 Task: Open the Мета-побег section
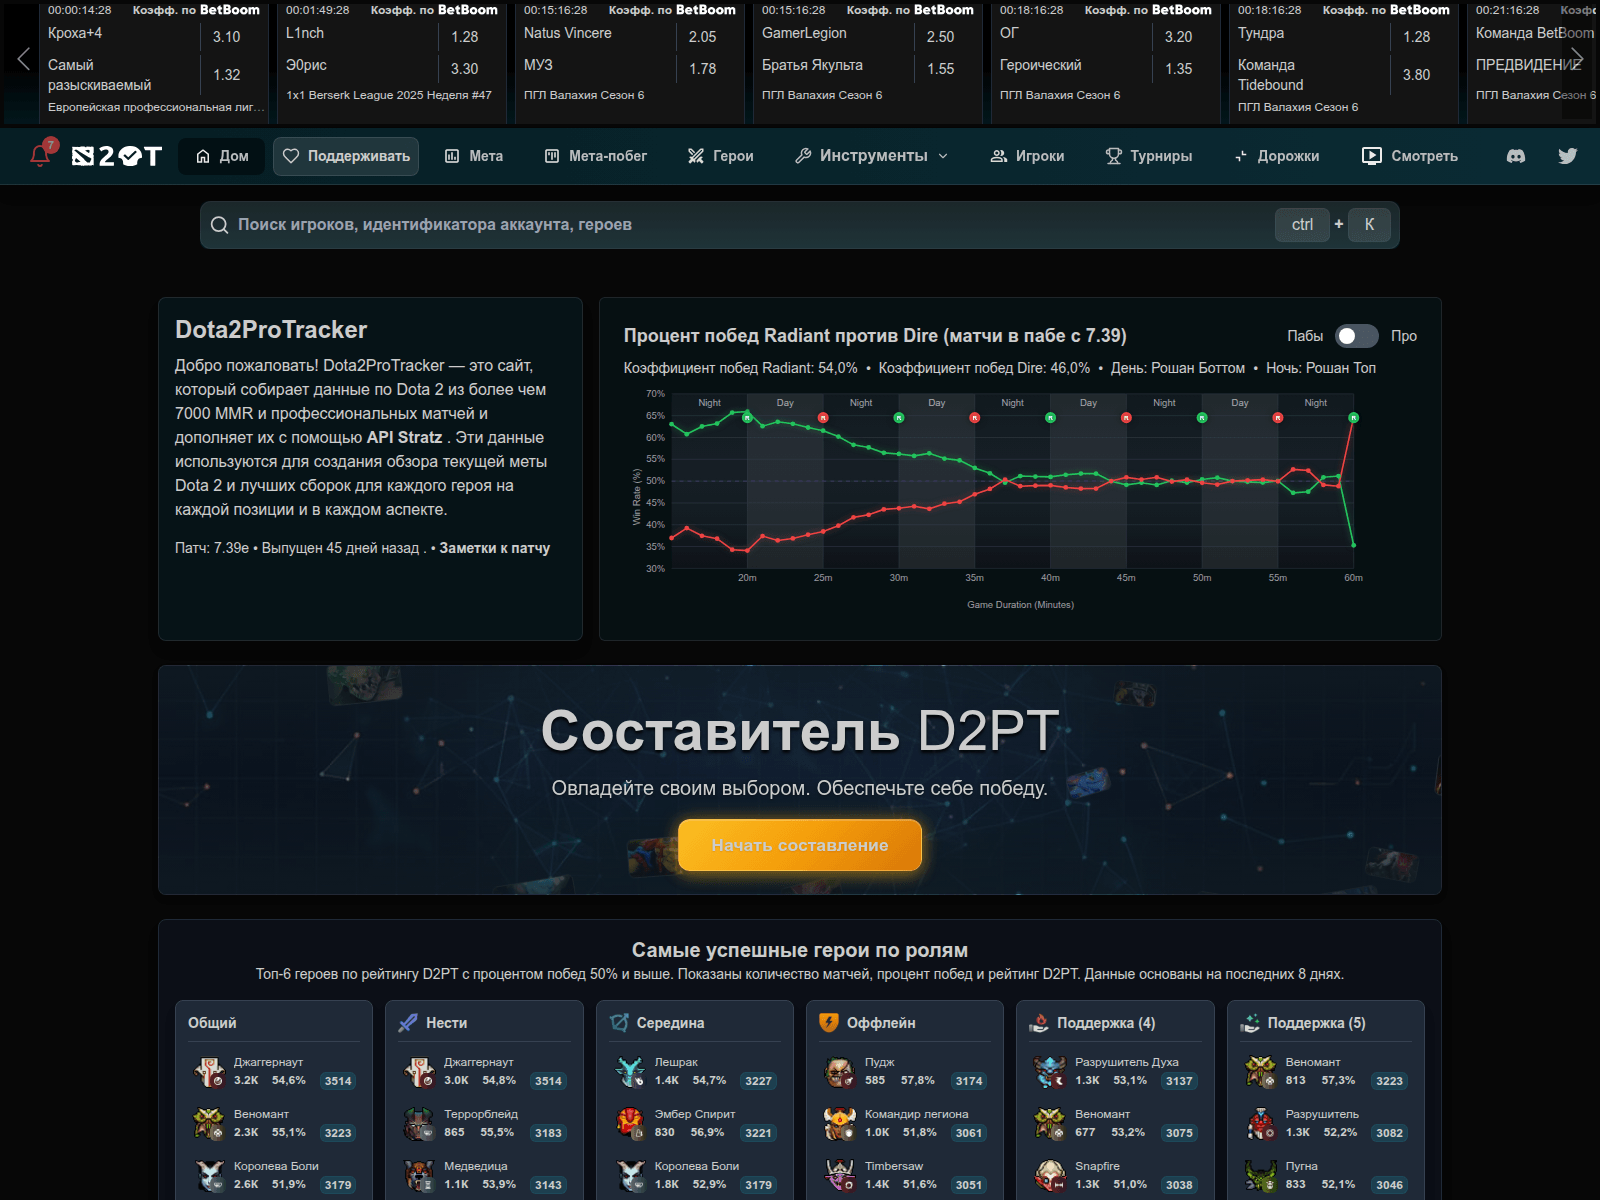[x=596, y=156]
